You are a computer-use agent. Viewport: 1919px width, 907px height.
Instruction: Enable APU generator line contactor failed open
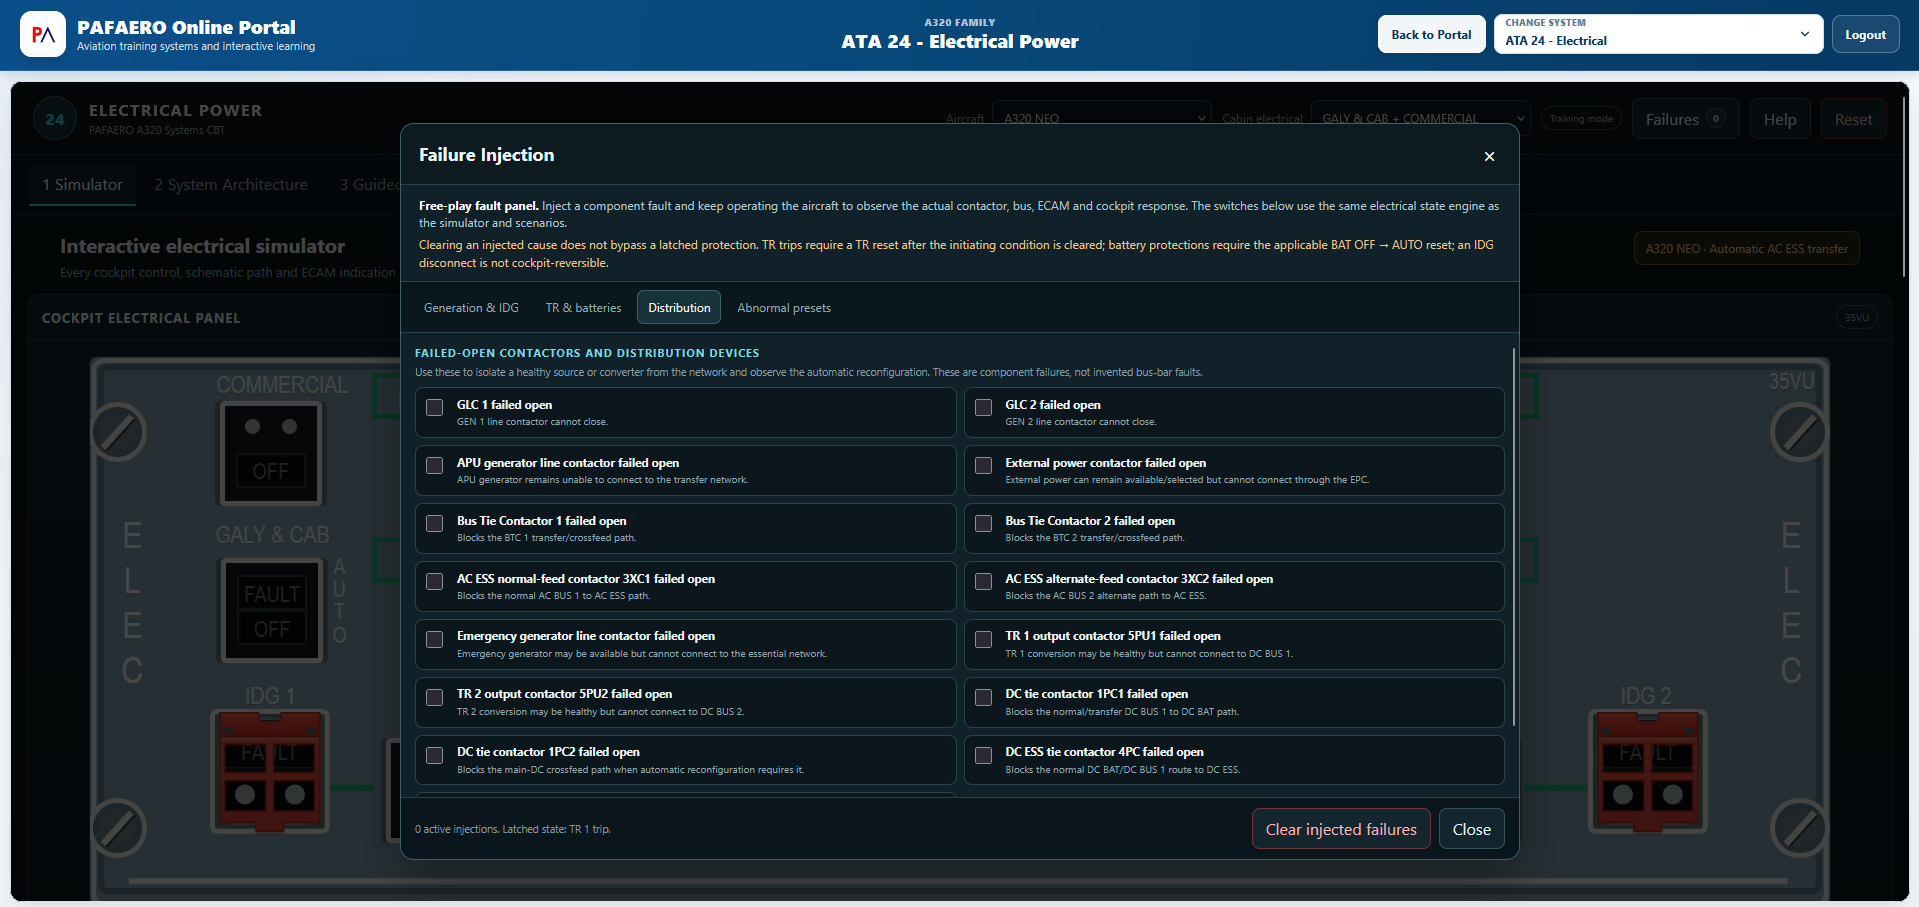(x=435, y=466)
